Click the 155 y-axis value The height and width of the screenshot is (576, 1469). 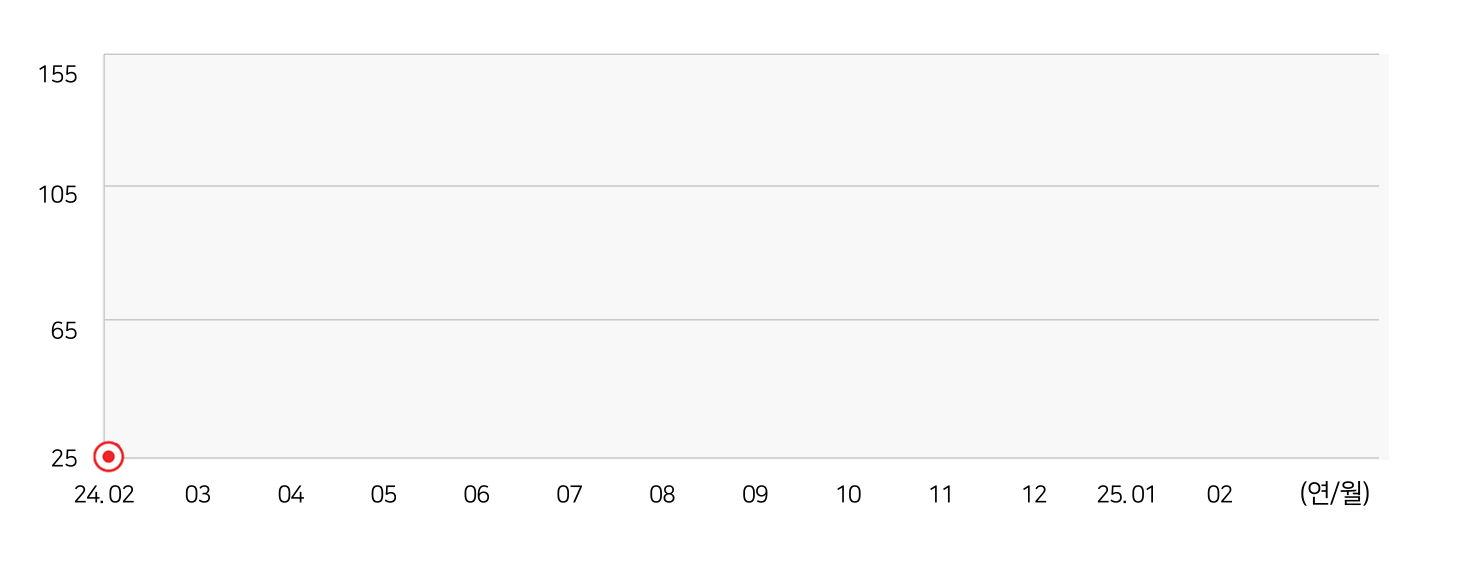57,74
